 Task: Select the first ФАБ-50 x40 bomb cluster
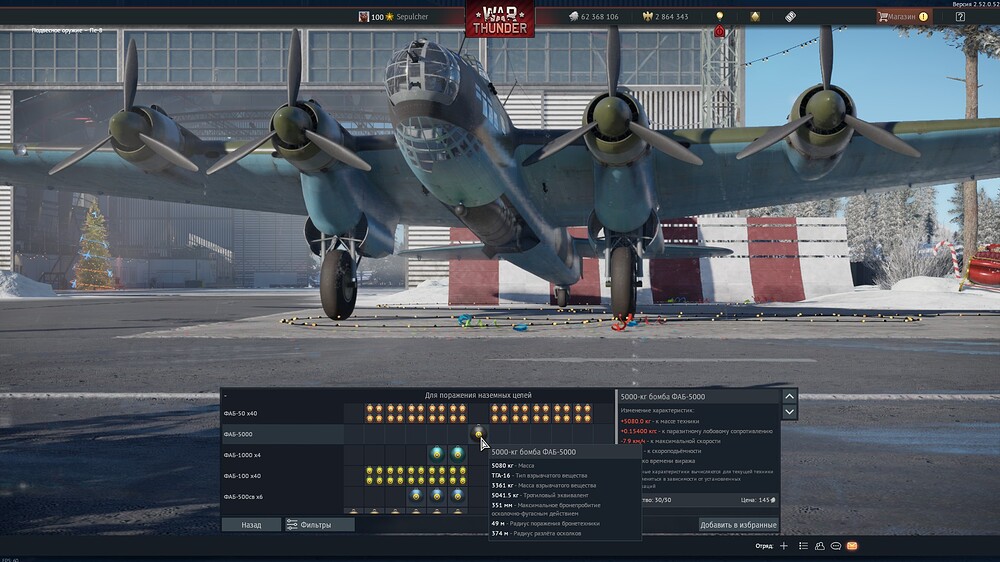[374, 413]
